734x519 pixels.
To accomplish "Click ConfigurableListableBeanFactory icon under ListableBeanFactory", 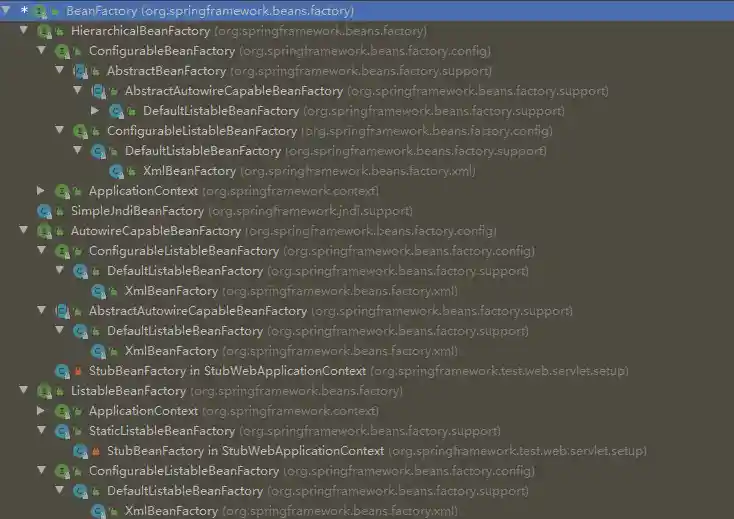I will pyautogui.click(x=62, y=471).
